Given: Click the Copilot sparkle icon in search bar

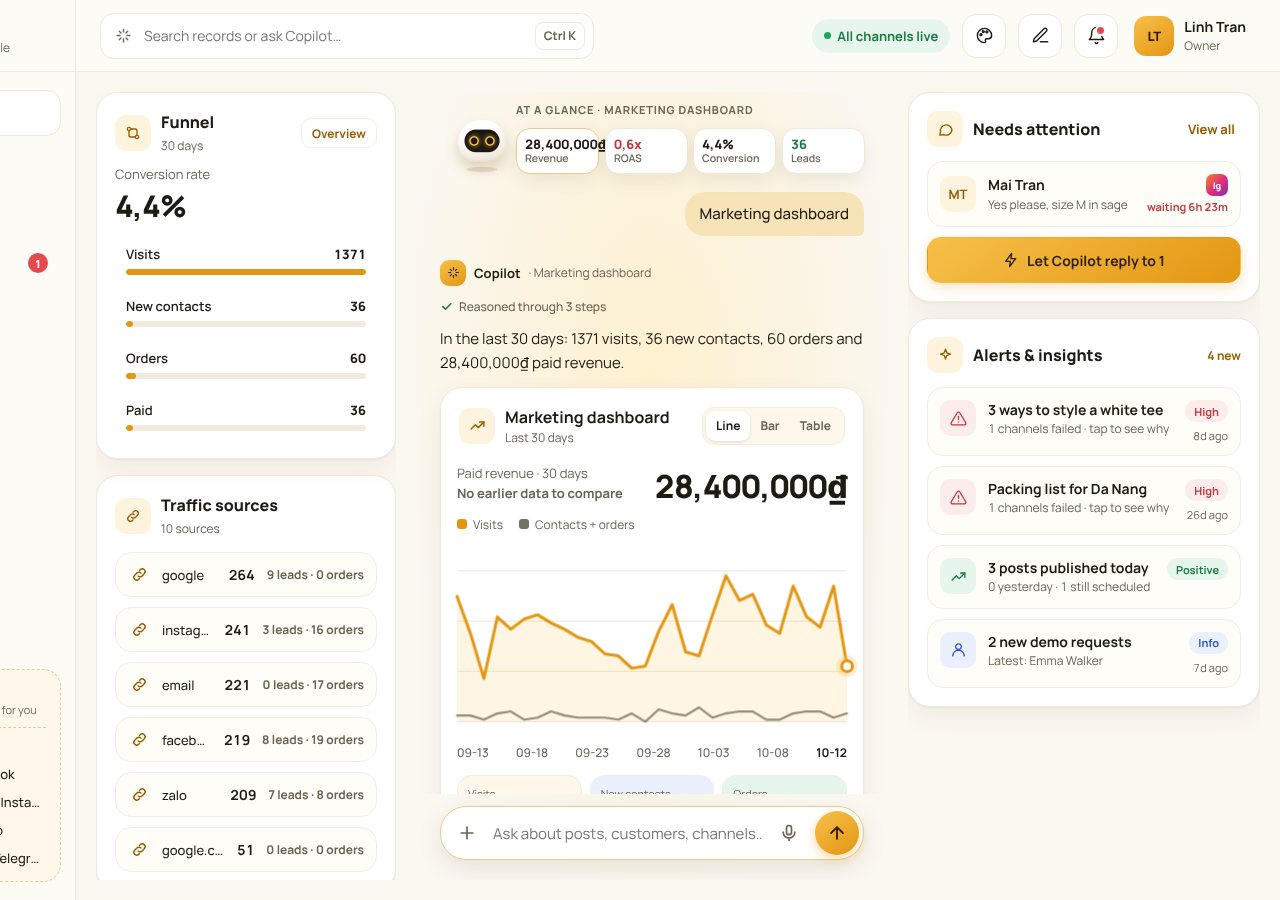Looking at the screenshot, I should click(x=124, y=36).
